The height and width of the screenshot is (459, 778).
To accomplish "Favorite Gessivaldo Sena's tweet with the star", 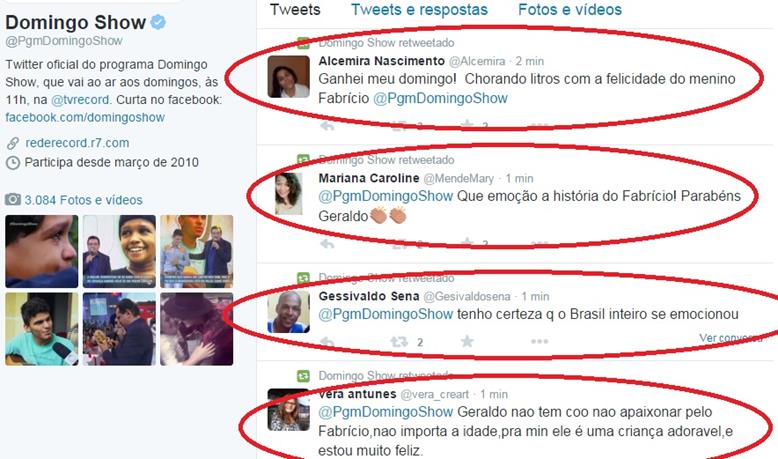I will 467,341.
